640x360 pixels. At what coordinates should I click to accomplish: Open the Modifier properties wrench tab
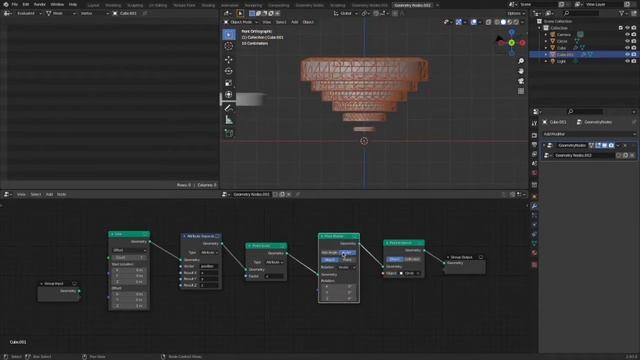pyautogui.click(x=534, y=206)
